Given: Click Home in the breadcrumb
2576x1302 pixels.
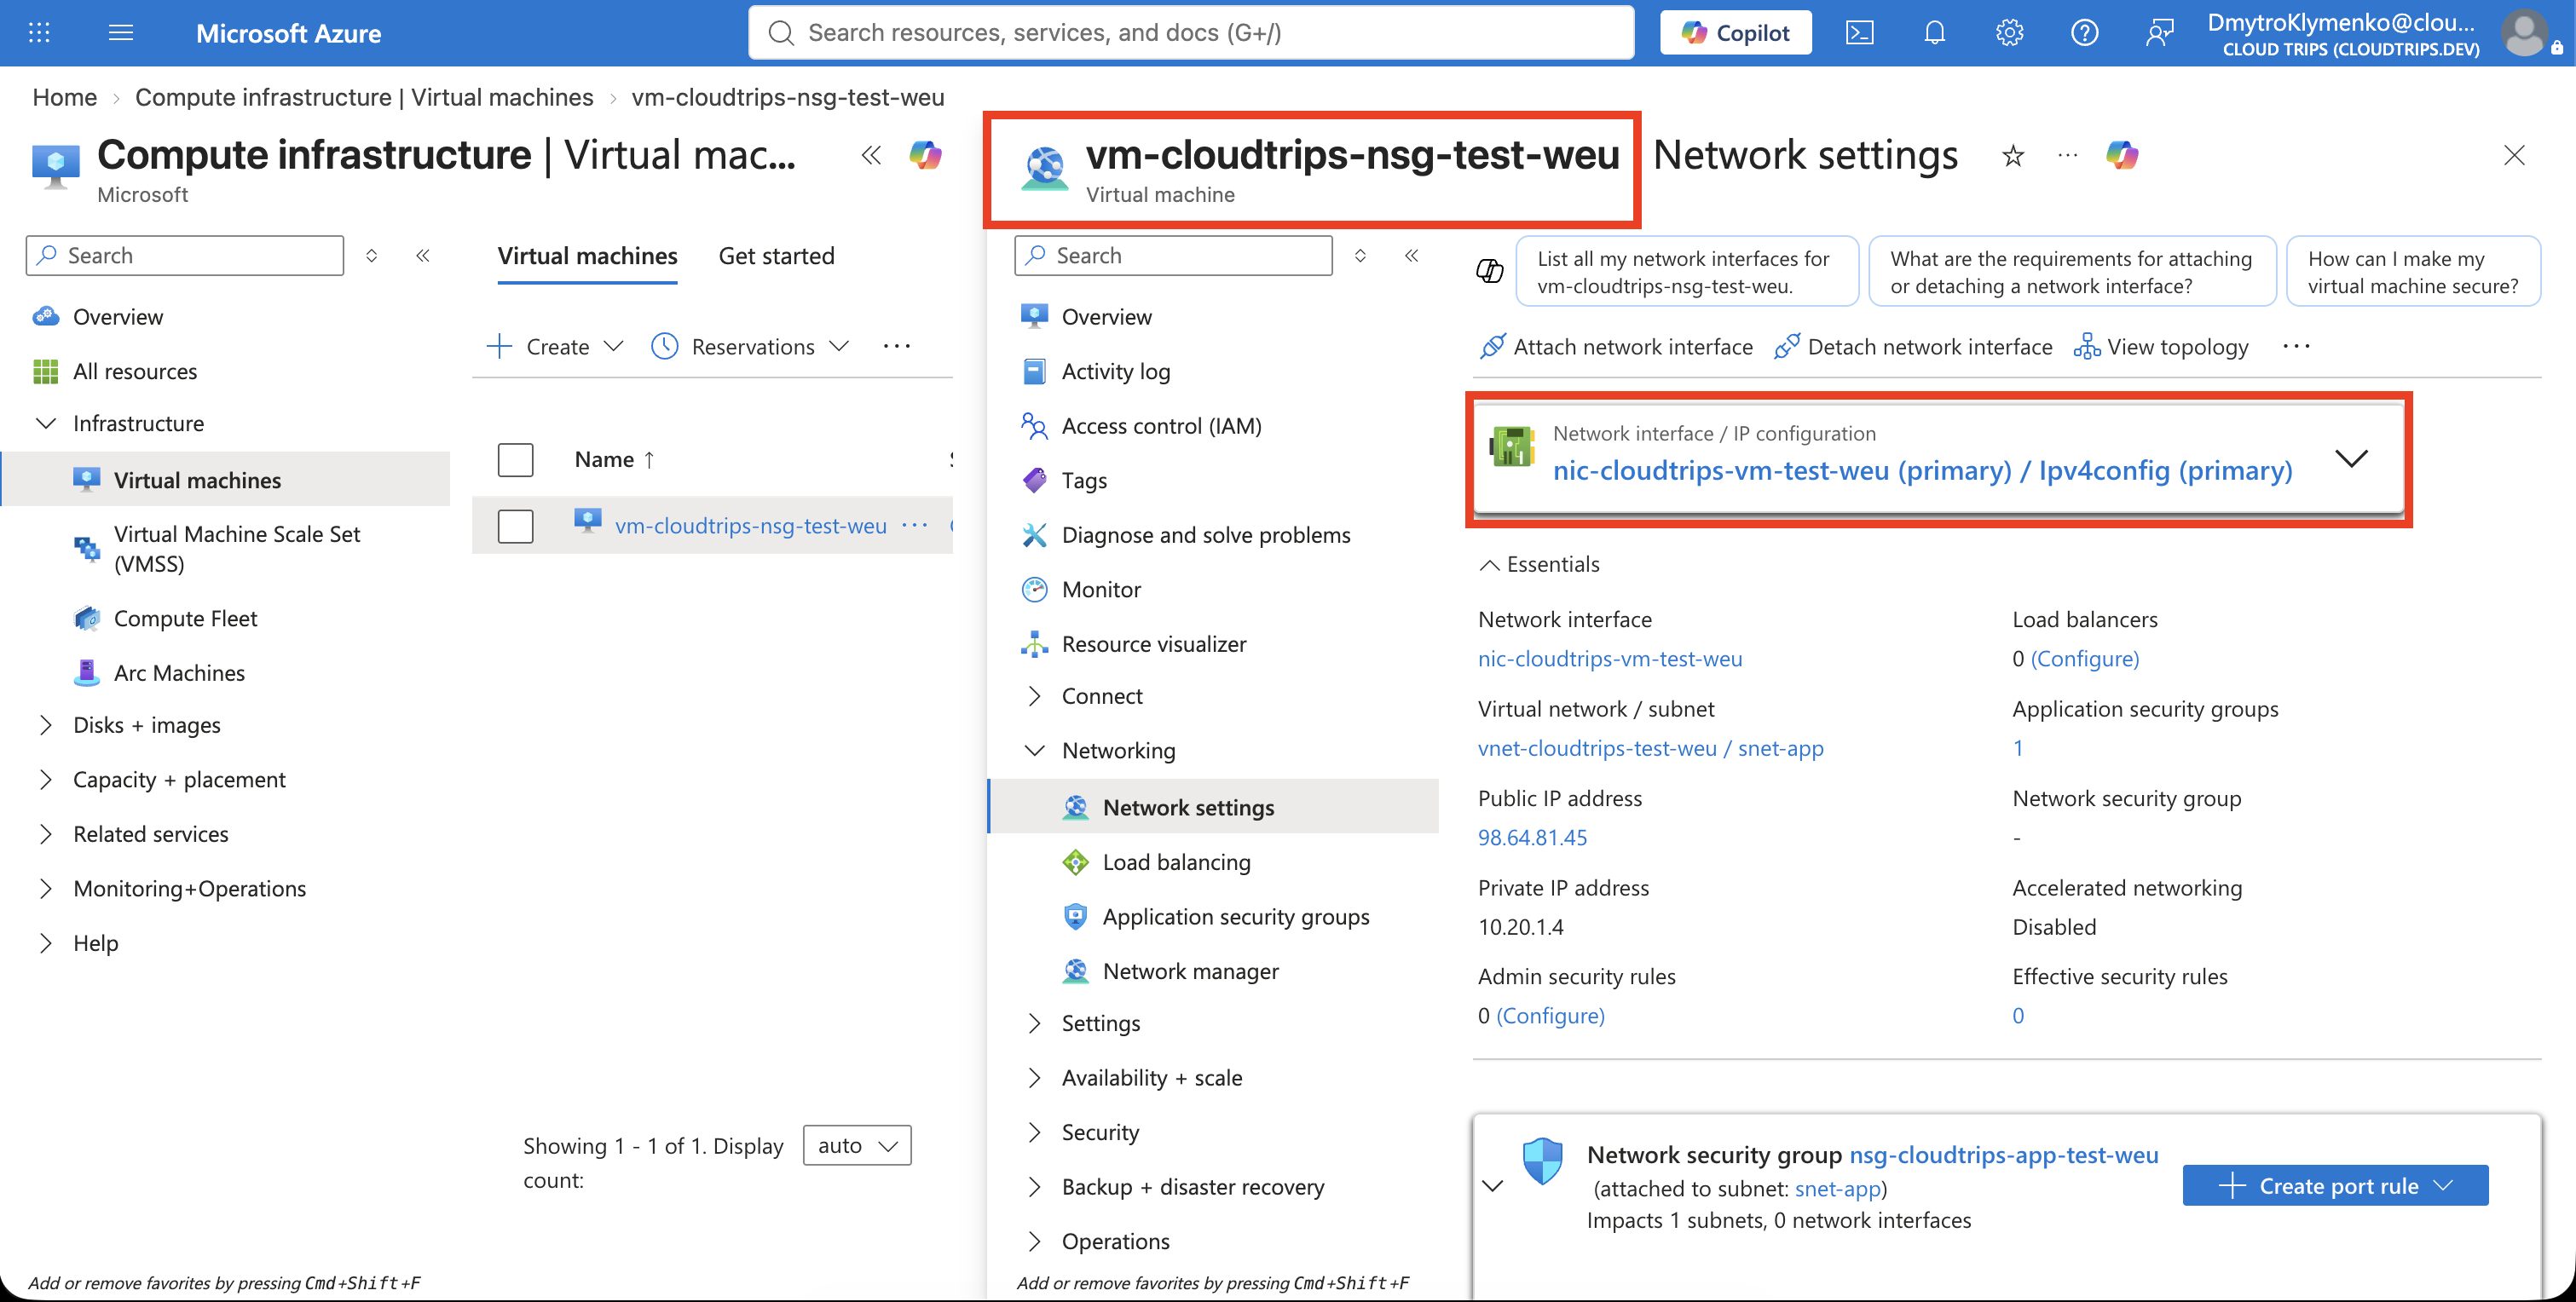Looking at the screenshot, I should coord(65,97).
